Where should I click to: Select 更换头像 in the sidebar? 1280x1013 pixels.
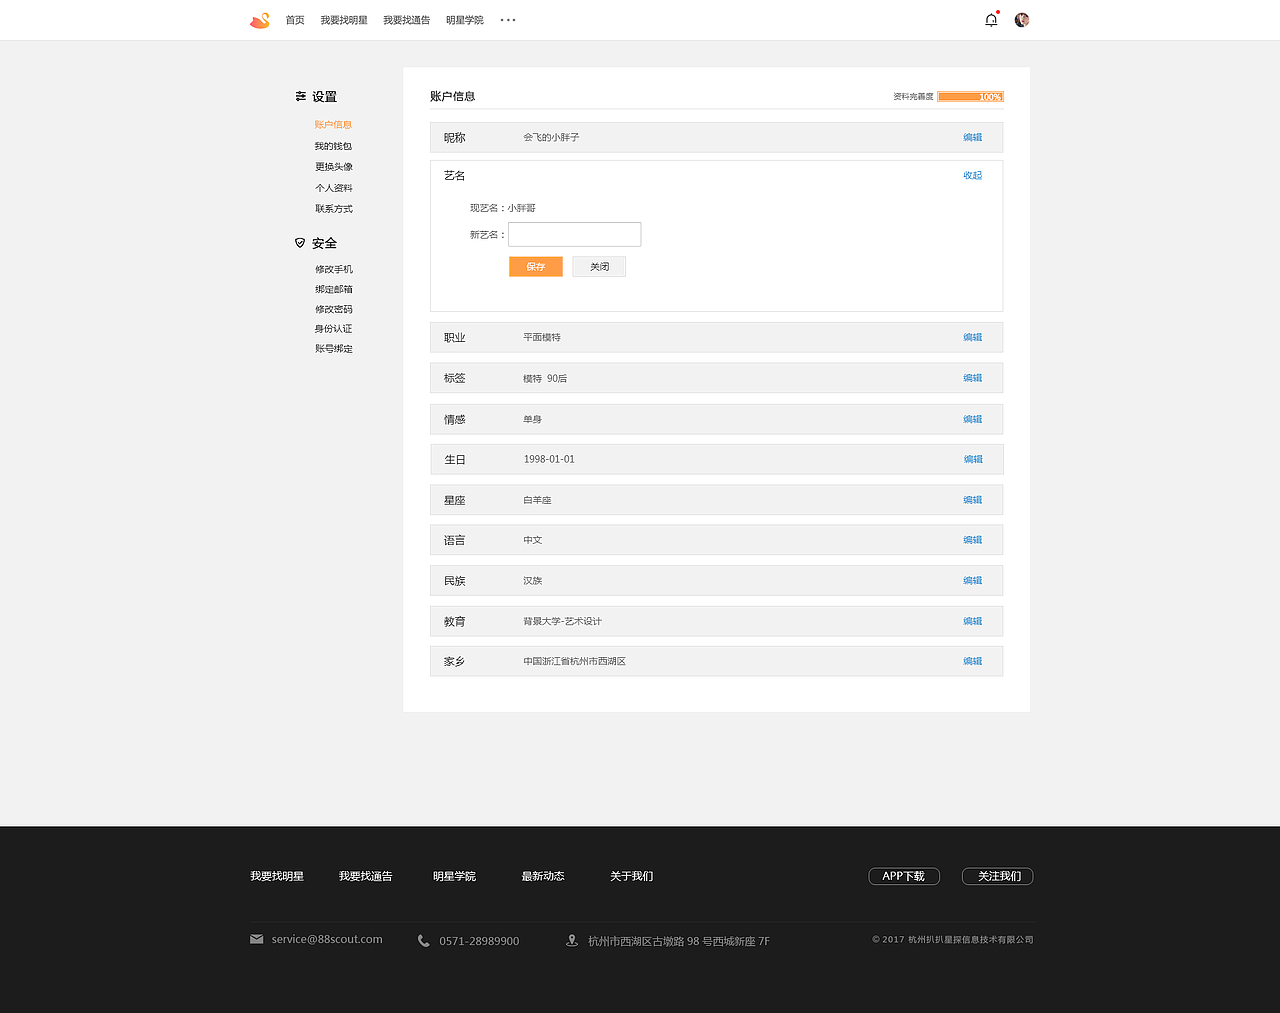click(x=334, y=167)
